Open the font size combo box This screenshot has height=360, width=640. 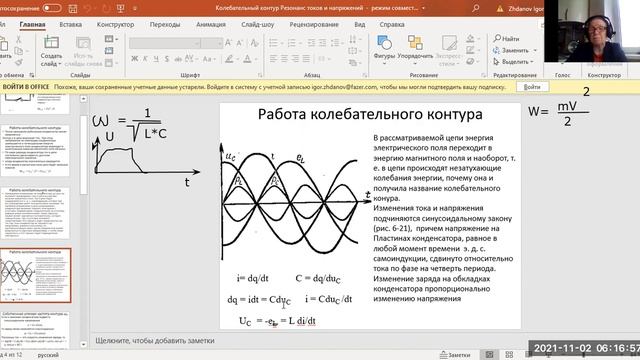(212, 43)
